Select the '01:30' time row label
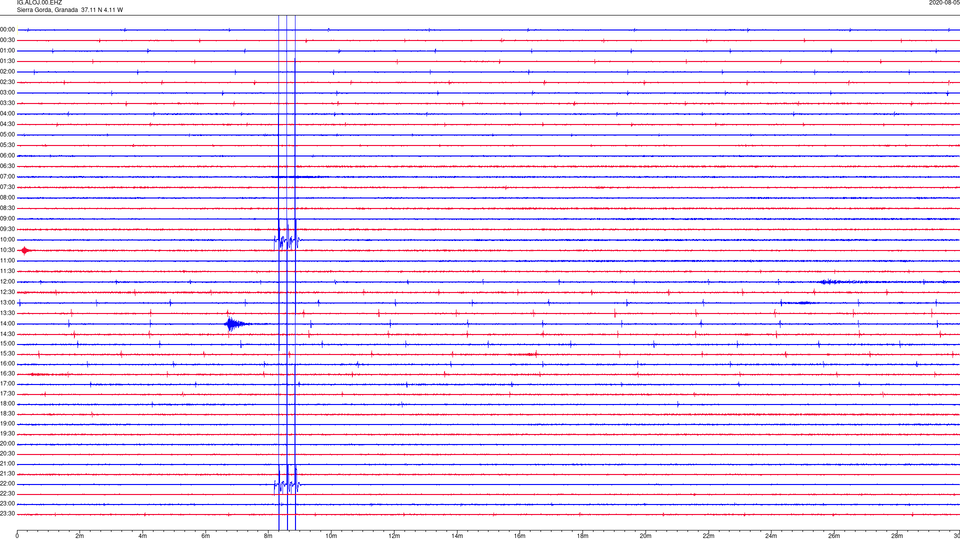Viewport: 960px width, 540px height. tap(8, 61)
